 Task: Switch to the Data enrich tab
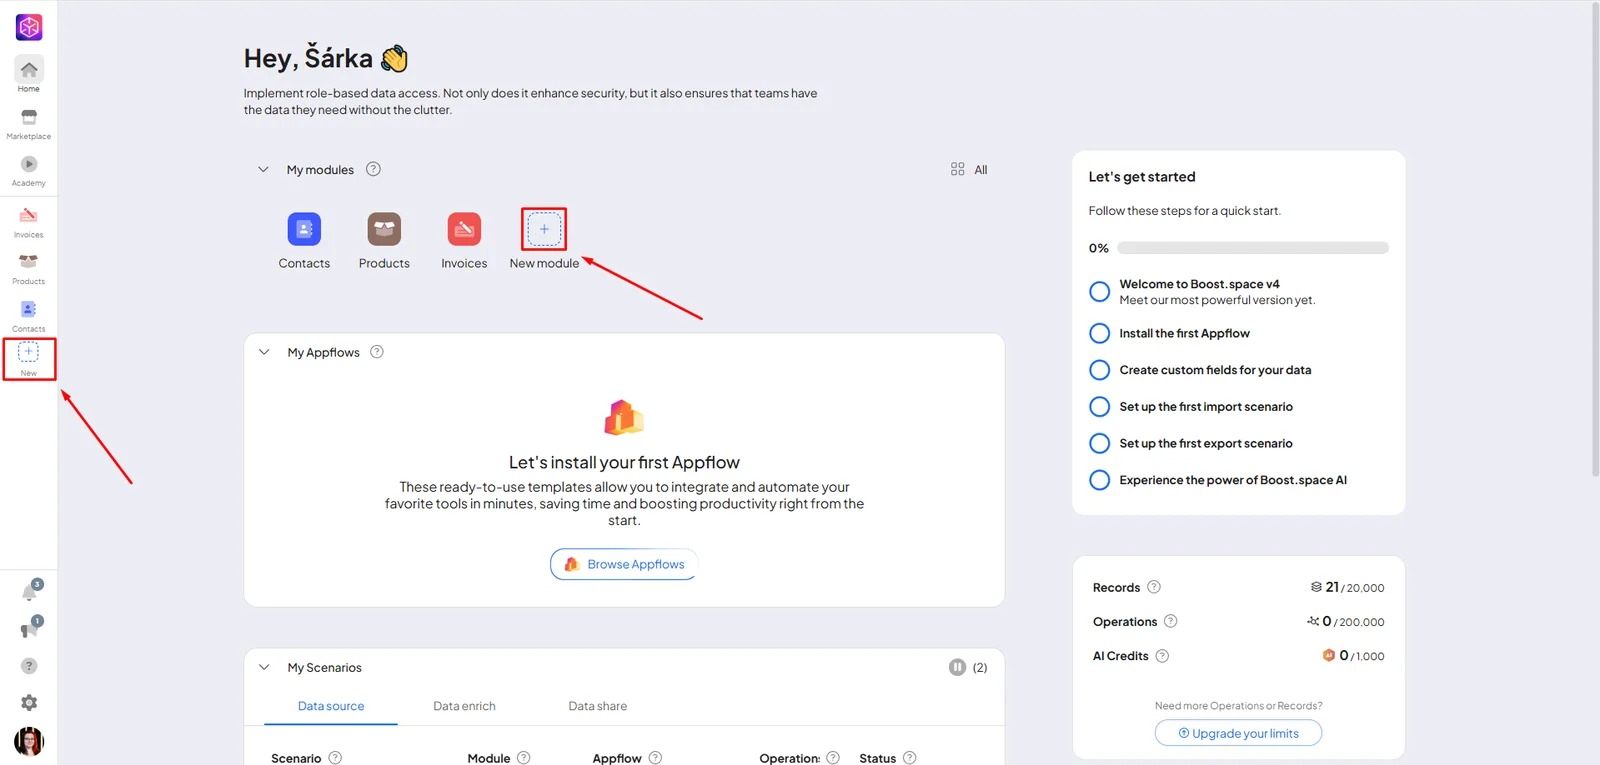coord(464,706)
